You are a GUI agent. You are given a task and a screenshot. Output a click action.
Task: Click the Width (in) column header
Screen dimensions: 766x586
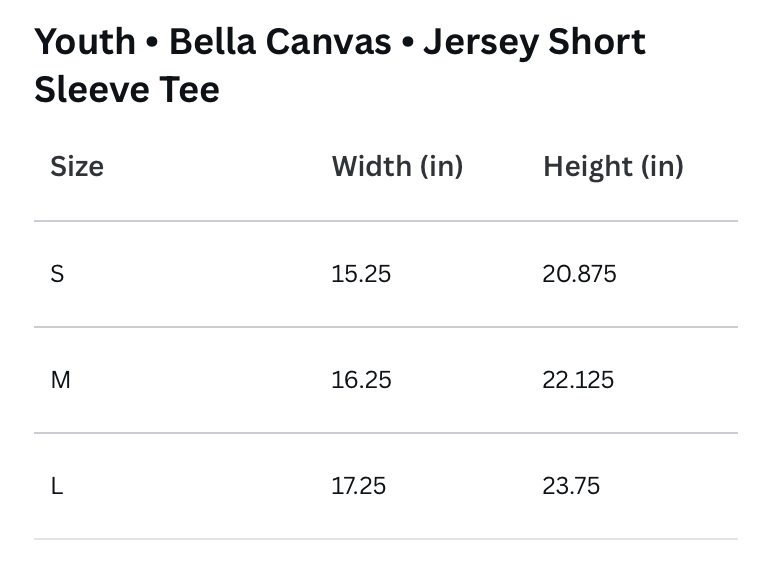[397, 167]
